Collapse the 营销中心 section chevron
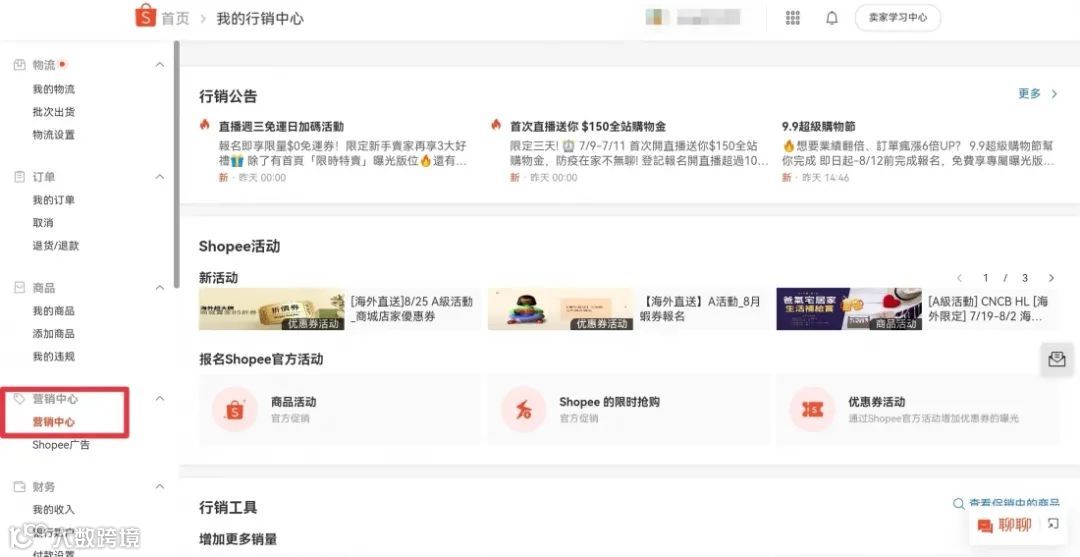The width and height of the screenshot is (1080, 557). (x=160, y=399)
